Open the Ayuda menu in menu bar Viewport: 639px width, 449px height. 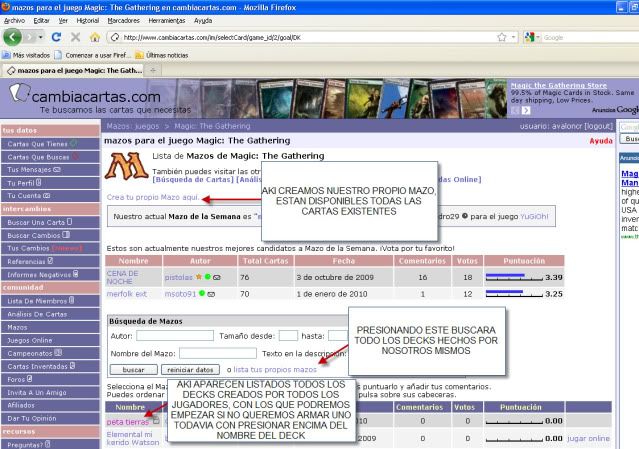[203, 20]
